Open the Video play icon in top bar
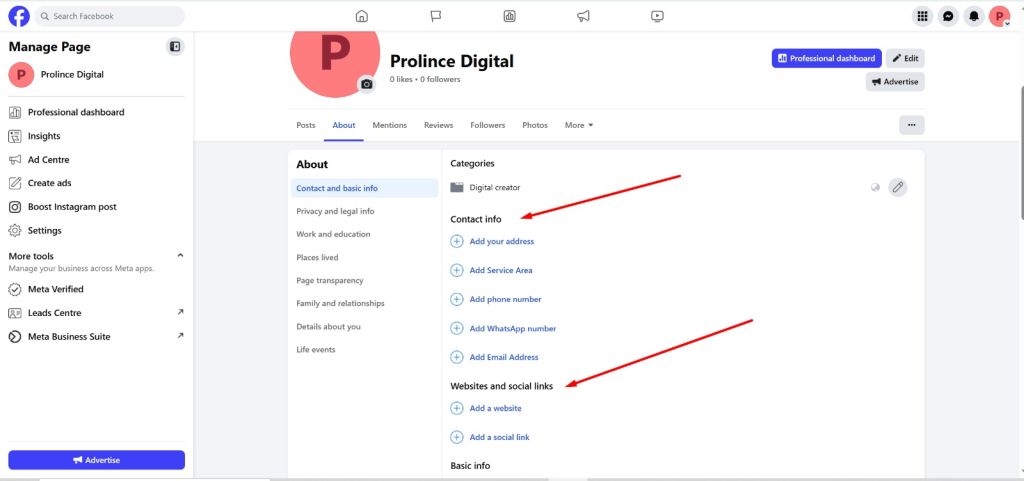 click(x=658, y=16)
